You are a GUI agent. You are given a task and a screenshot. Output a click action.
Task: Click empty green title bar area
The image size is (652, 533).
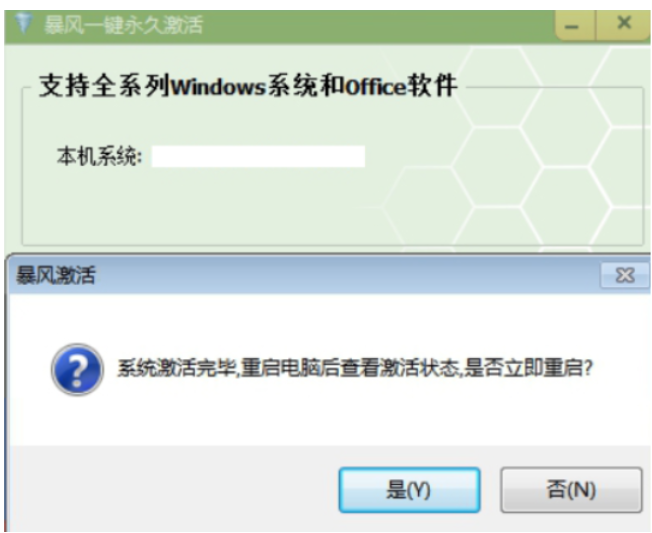(374, 25)
